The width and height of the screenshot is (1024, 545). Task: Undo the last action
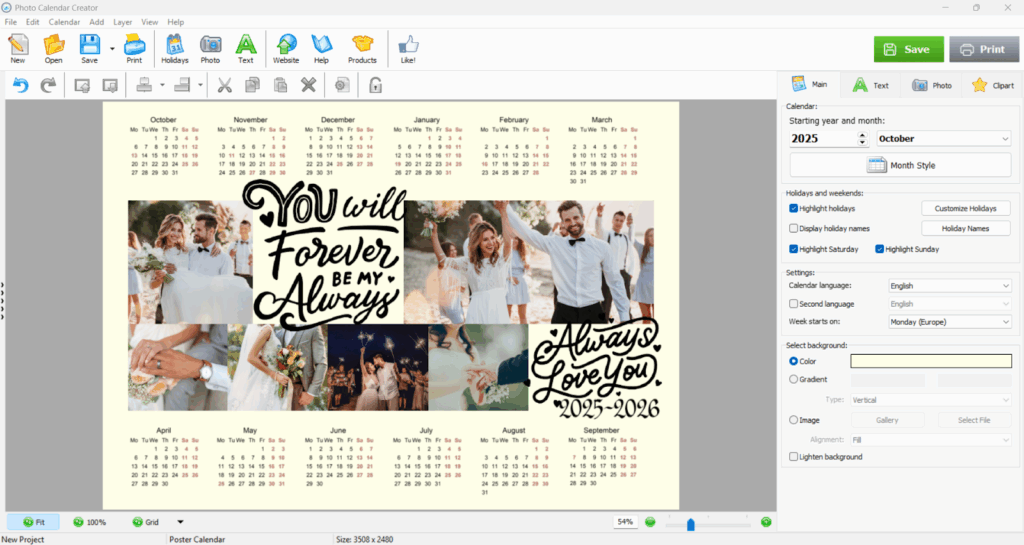(20, 86)
